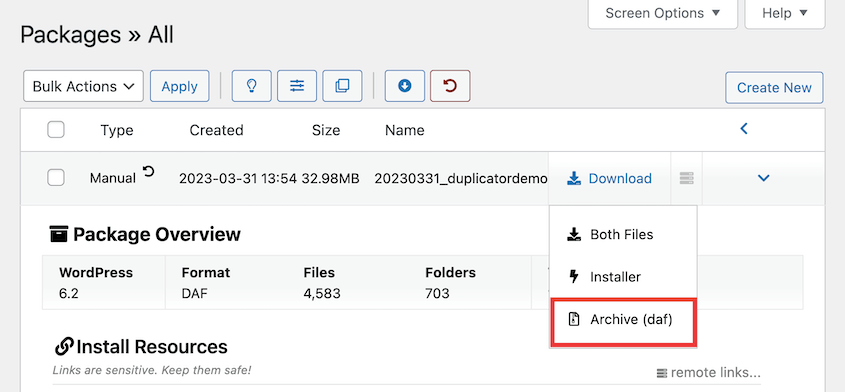The width and height of the screenshot is (845, 392).
Task: Select Both Files from the download menu
Action: pos(623,235)
